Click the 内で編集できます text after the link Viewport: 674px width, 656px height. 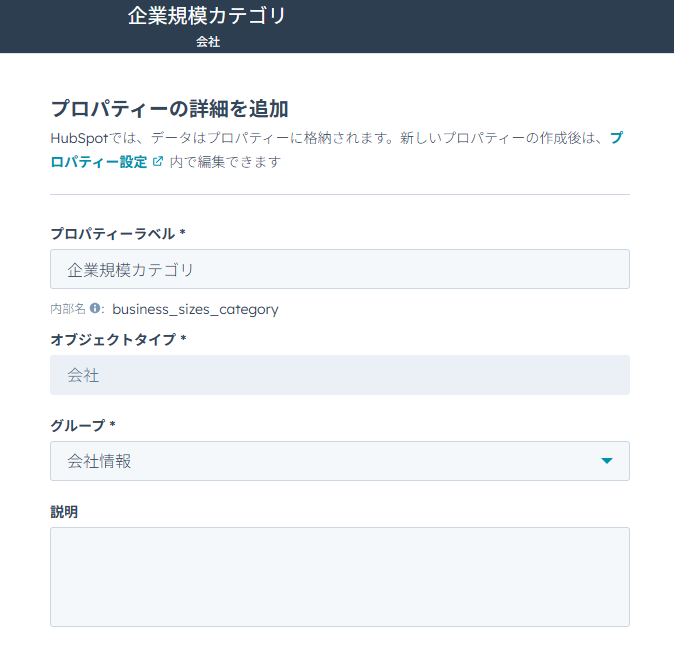225,161
